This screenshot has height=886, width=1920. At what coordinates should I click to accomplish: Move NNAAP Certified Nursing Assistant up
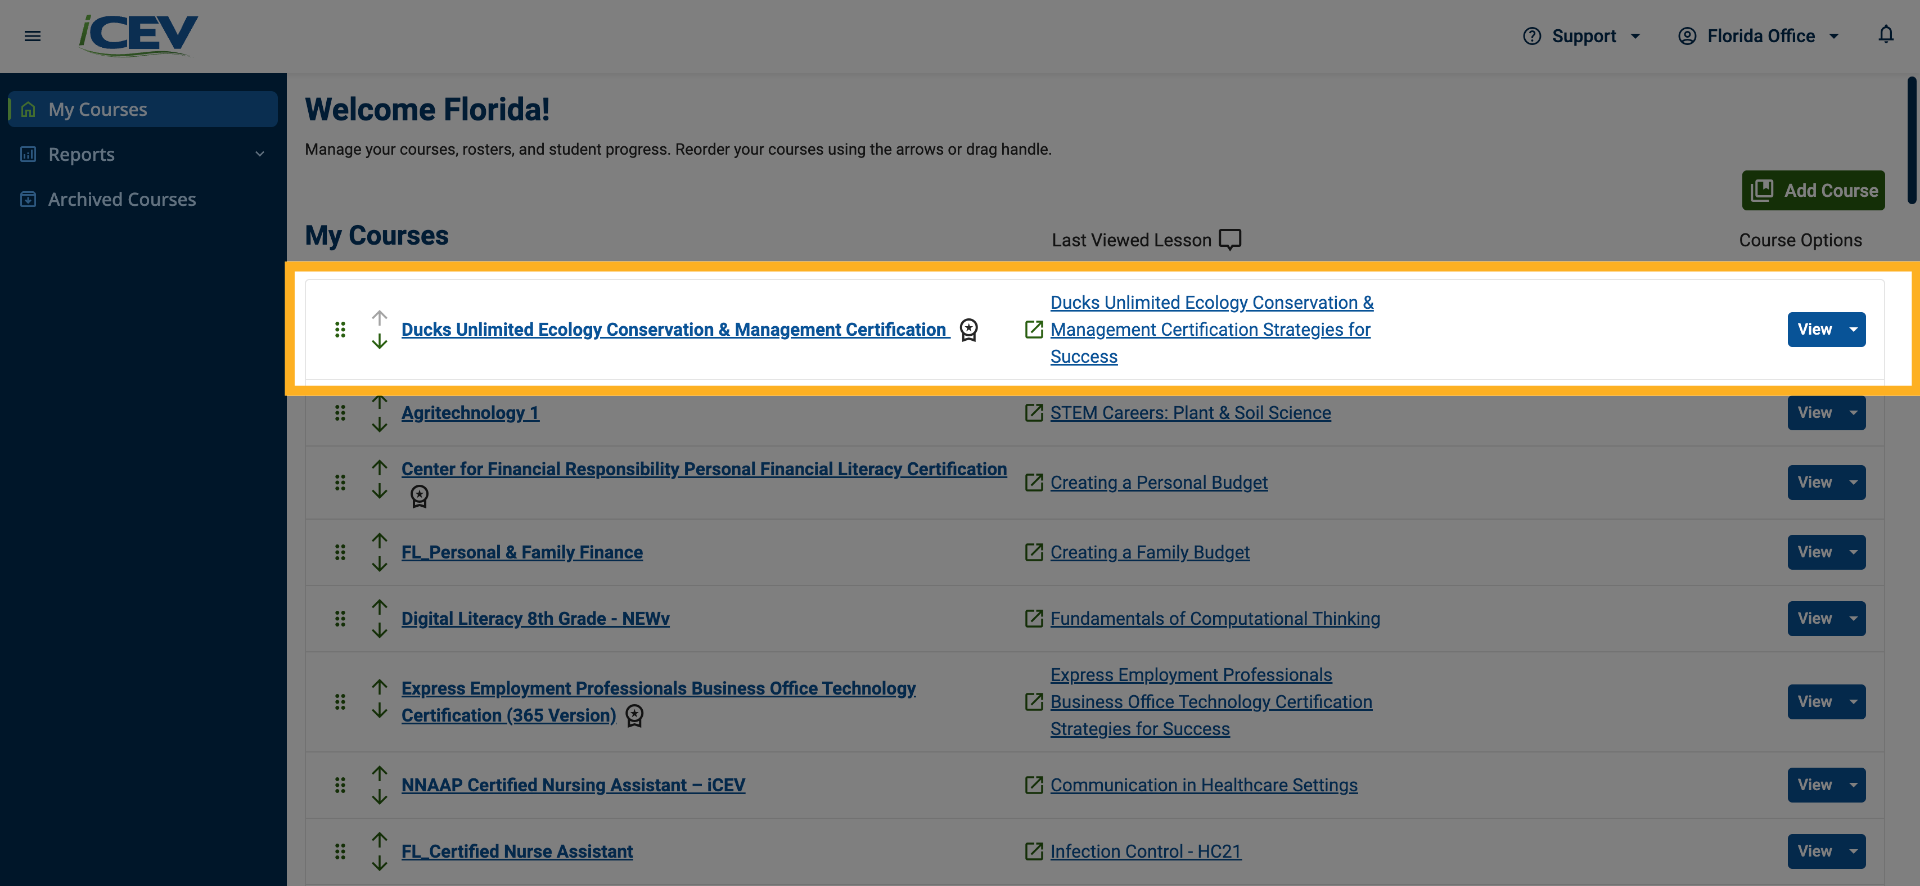[x=379, y=774]
